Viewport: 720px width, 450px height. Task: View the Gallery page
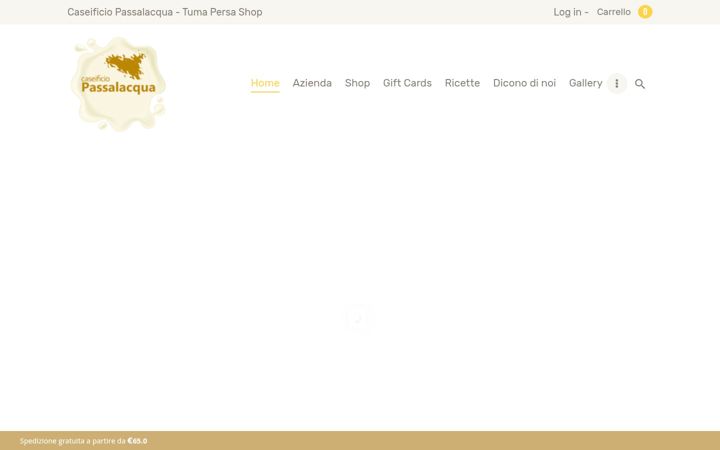point(585,83)
